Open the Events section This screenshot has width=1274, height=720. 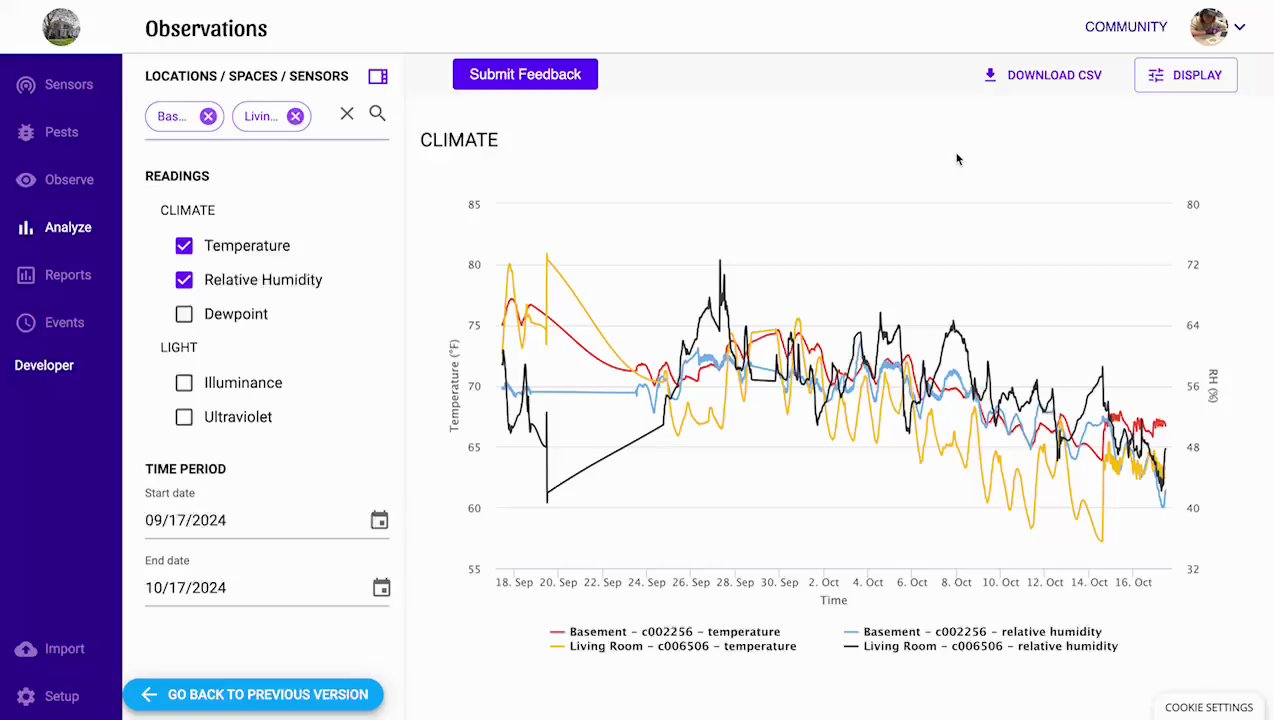coord(64,323)
